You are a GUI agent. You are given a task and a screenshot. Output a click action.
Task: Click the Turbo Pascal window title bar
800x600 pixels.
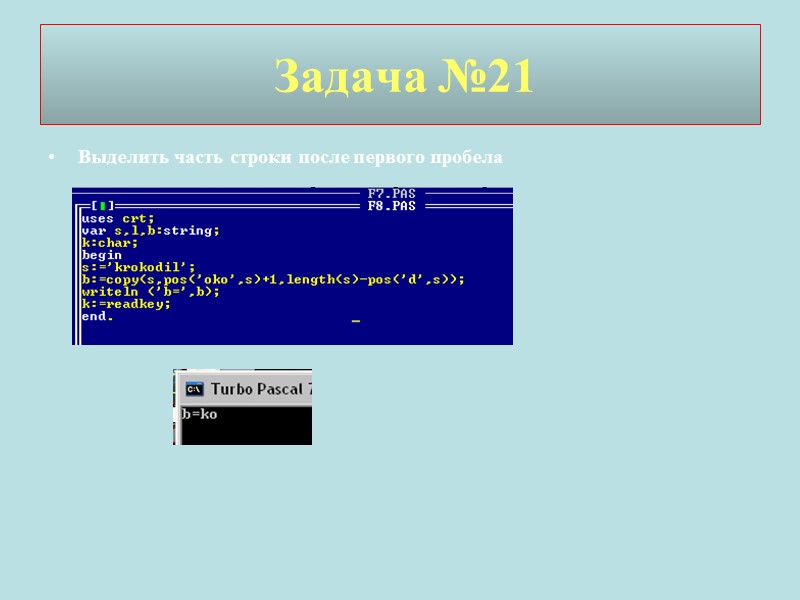point(245,389)
